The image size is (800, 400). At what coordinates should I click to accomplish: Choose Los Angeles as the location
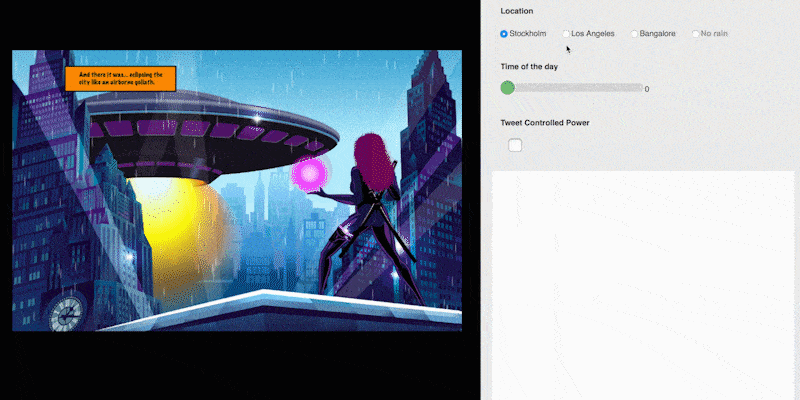click(x=566, y=34)
